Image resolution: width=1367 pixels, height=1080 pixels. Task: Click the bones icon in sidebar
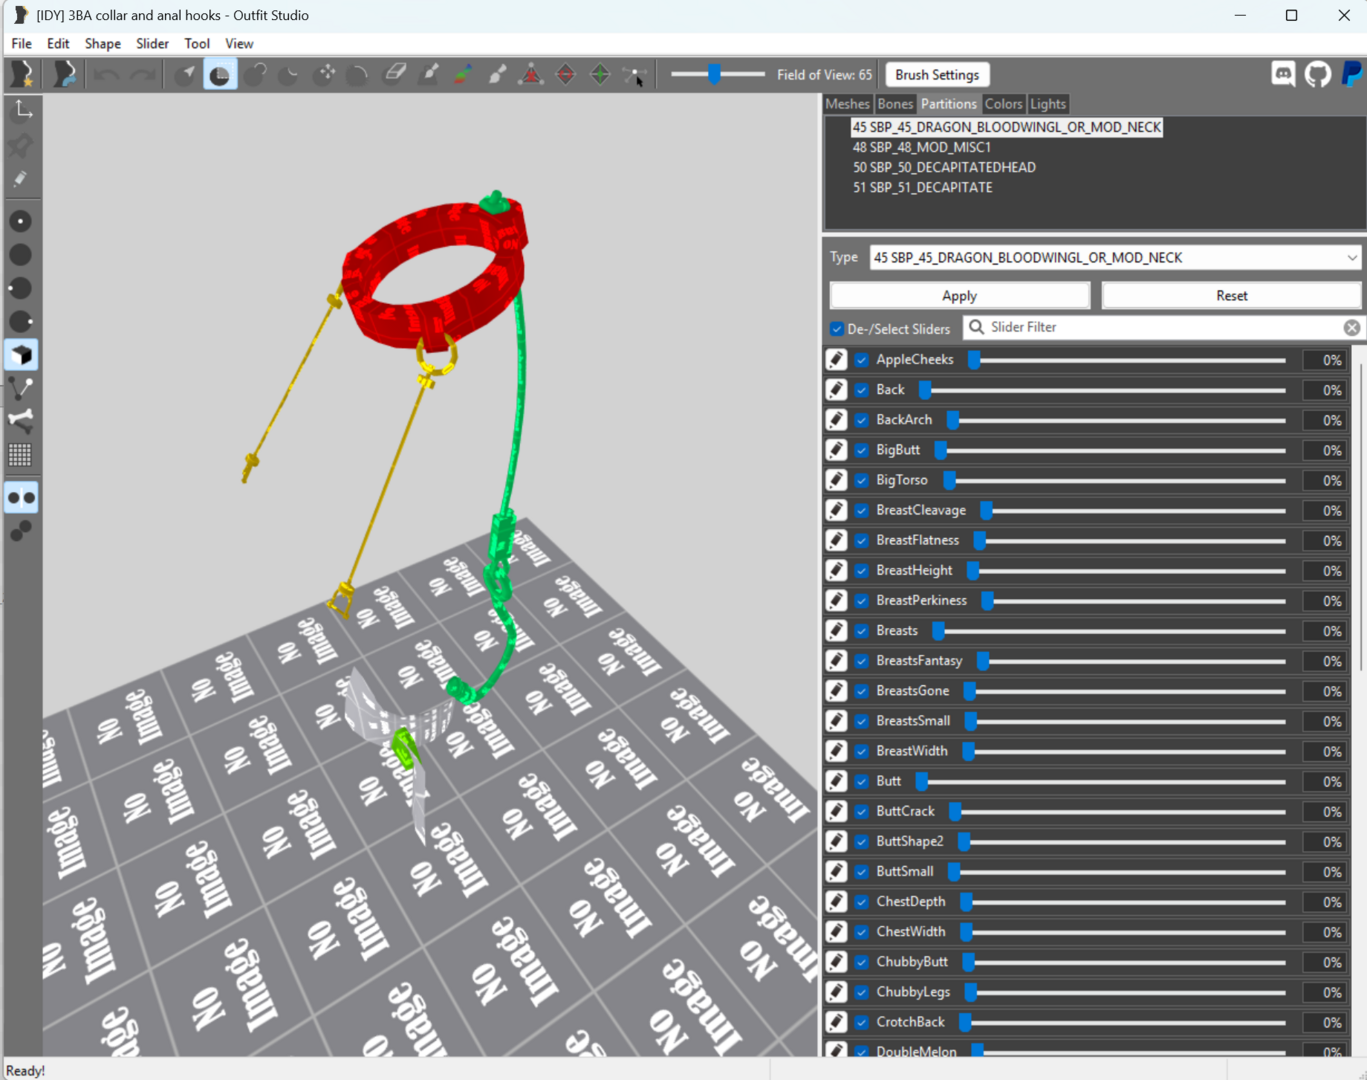21,420
